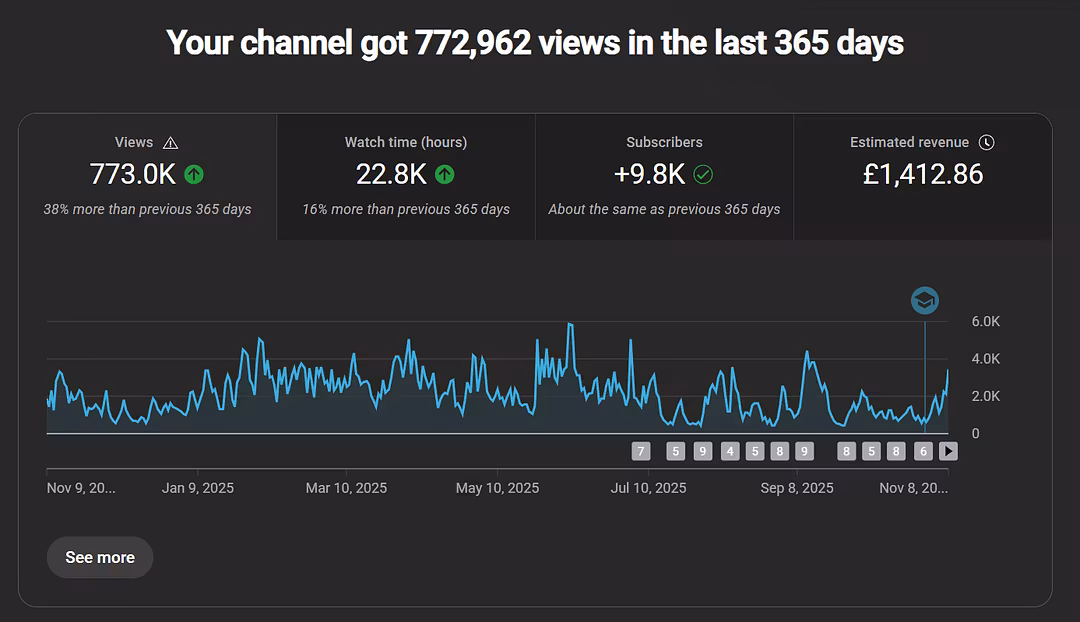Screen dimensions: 1080x622
Task: Open the video marker labeled 6
Action: pyautogui.click(x=923, y=451)
